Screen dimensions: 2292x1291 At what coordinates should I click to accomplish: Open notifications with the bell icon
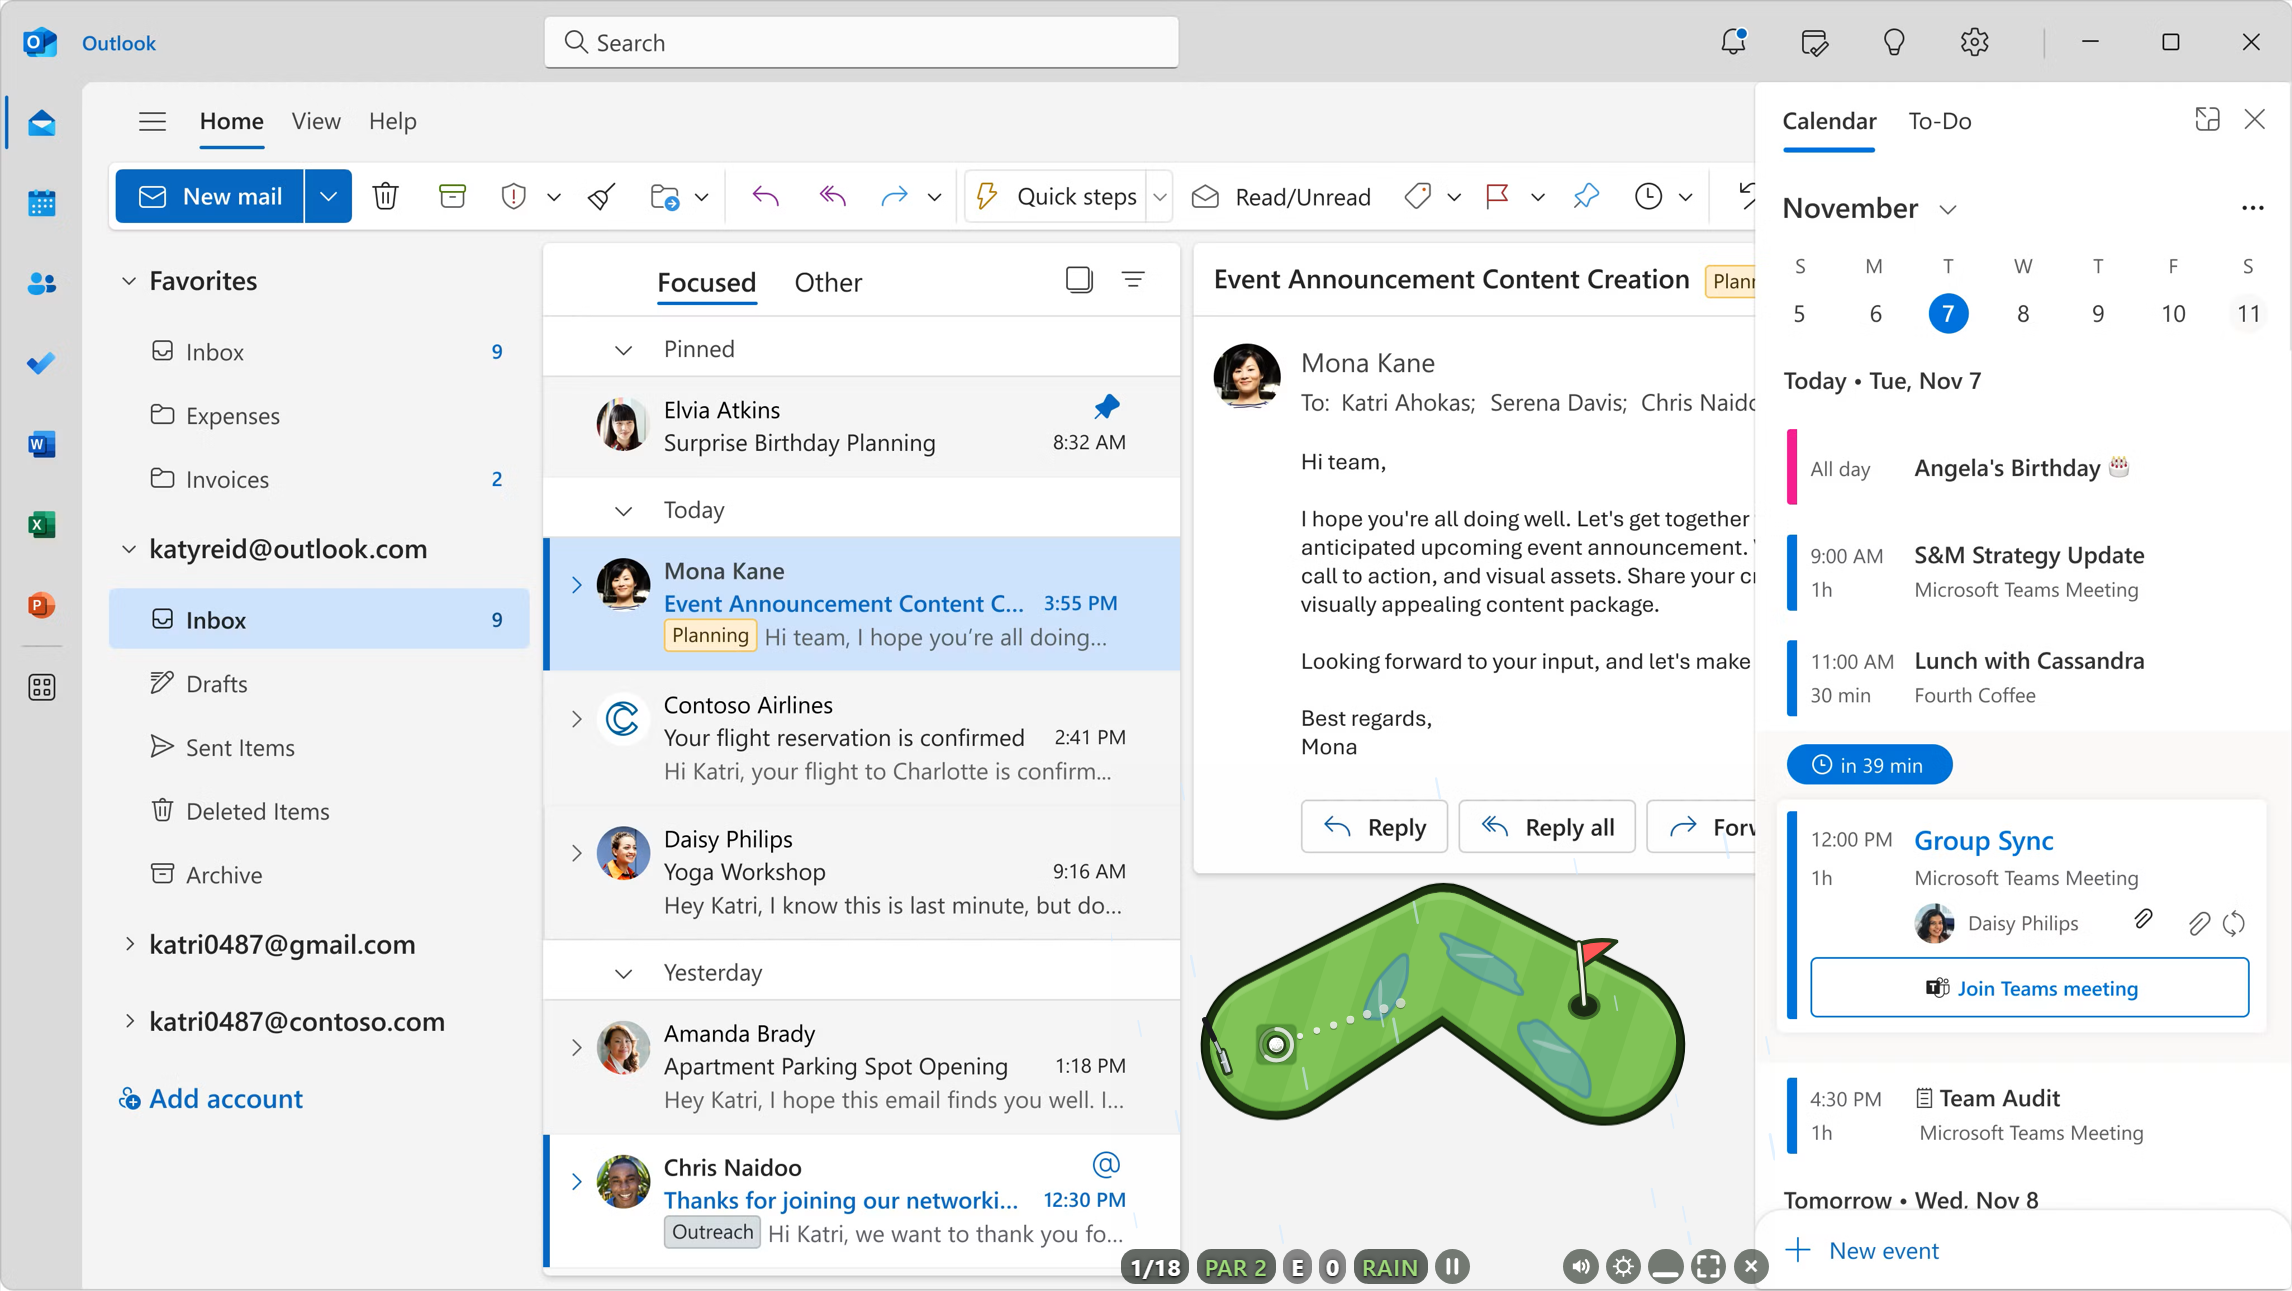(1733, 42)
